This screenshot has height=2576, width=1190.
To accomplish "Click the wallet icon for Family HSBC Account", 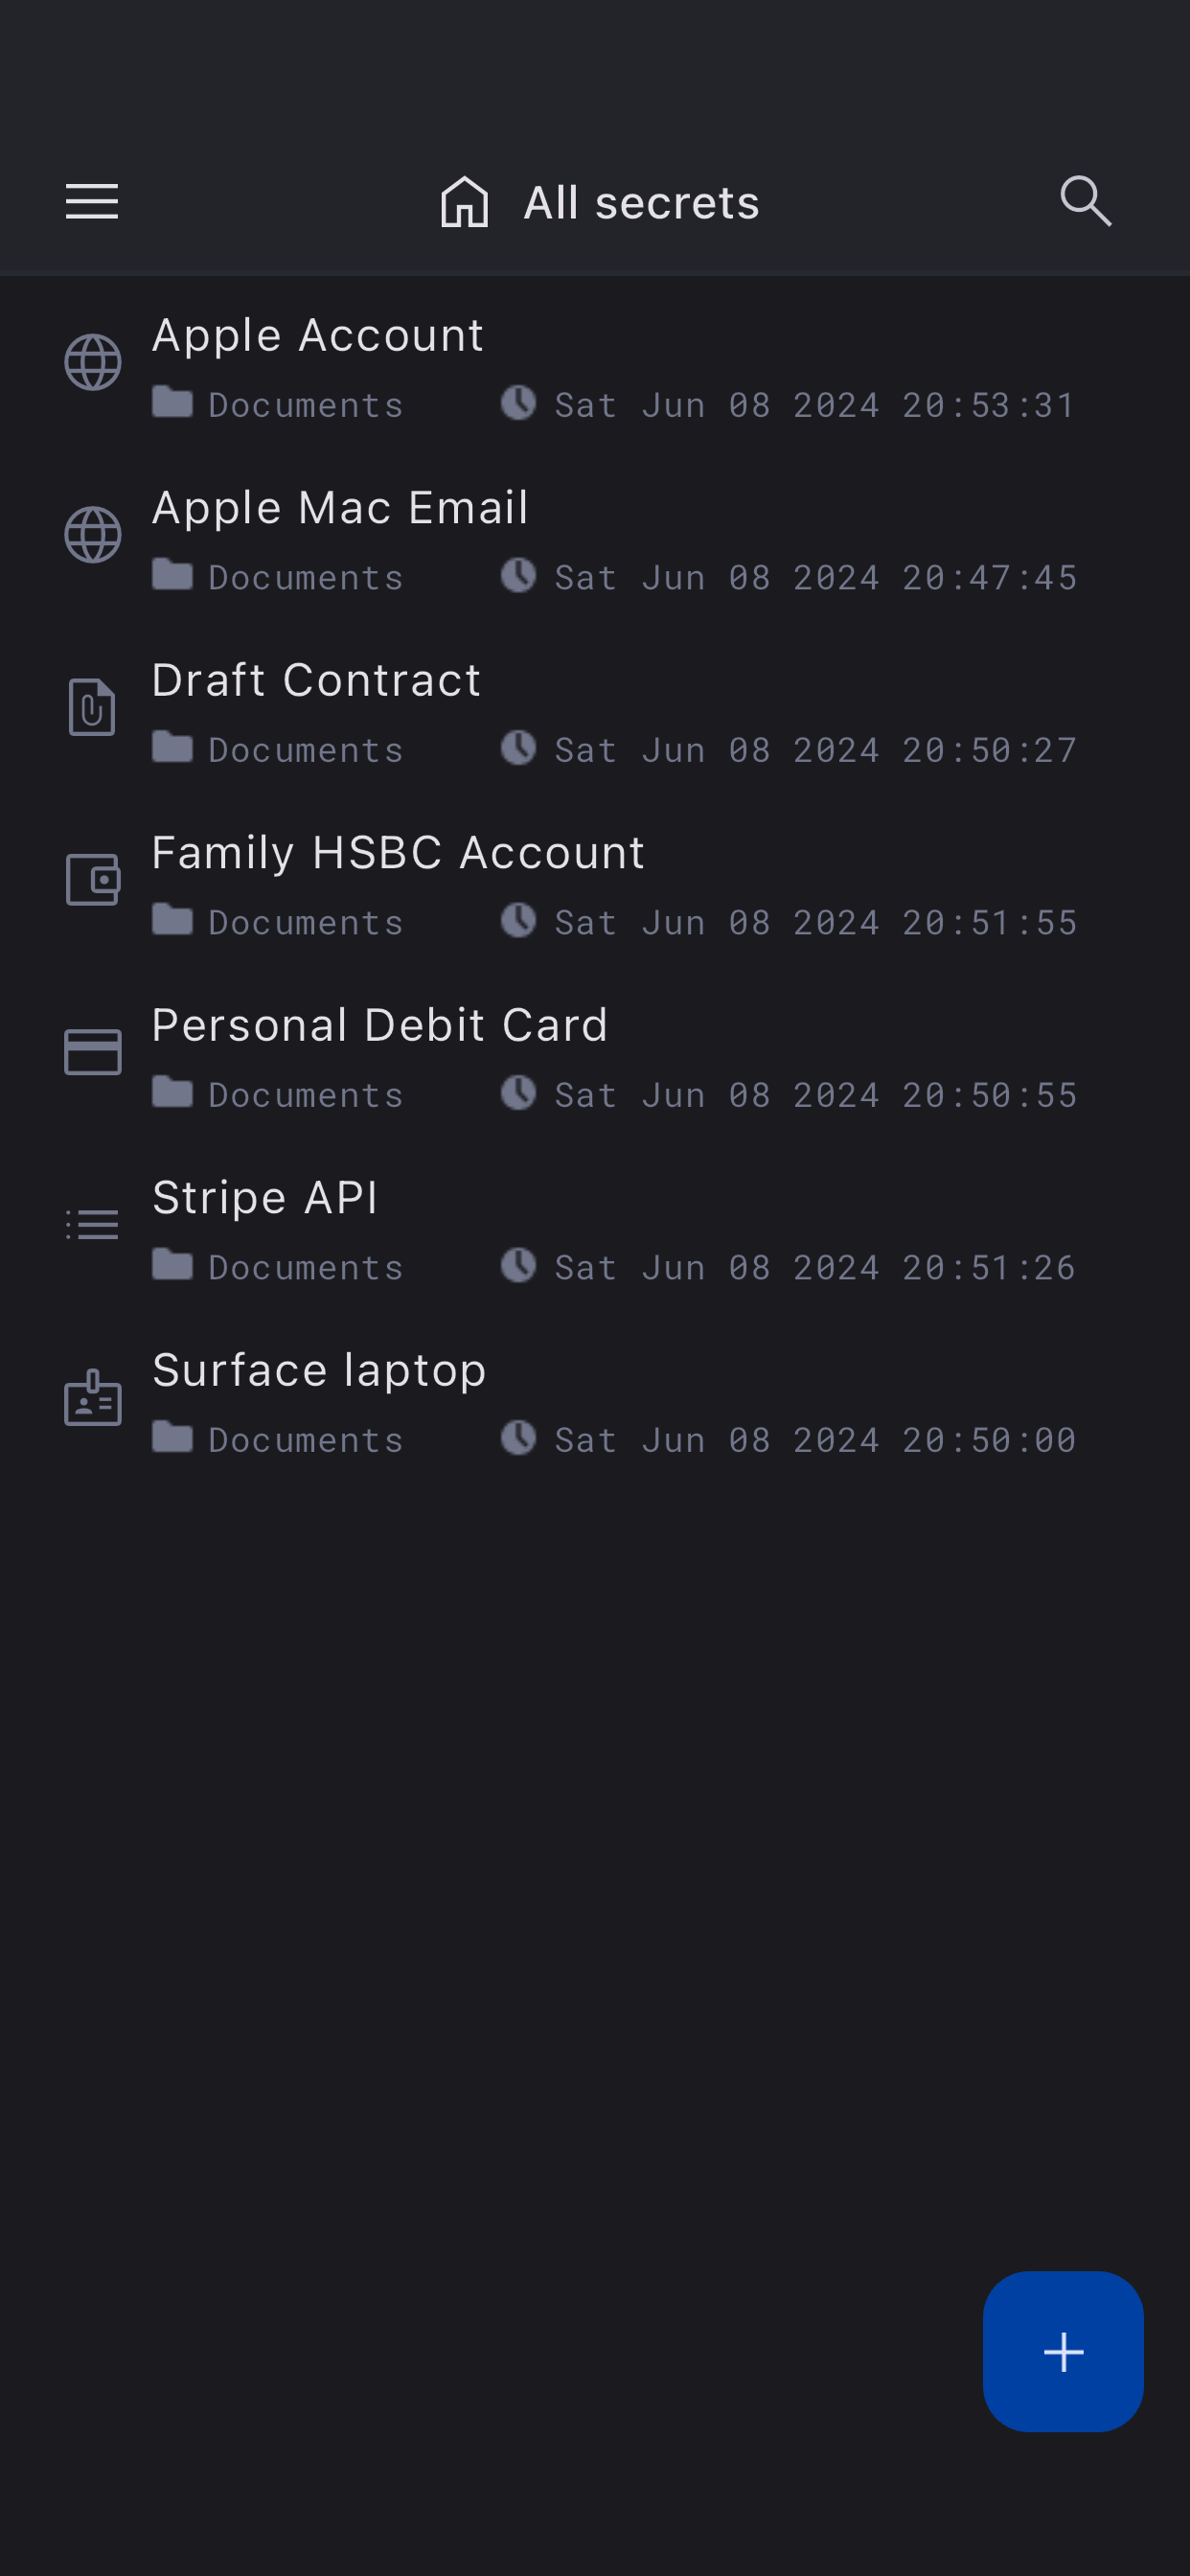I will (x=93, y=880).
